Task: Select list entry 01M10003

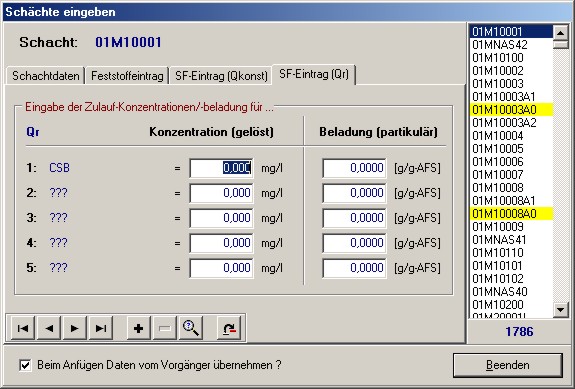Action: pos(511,84)
